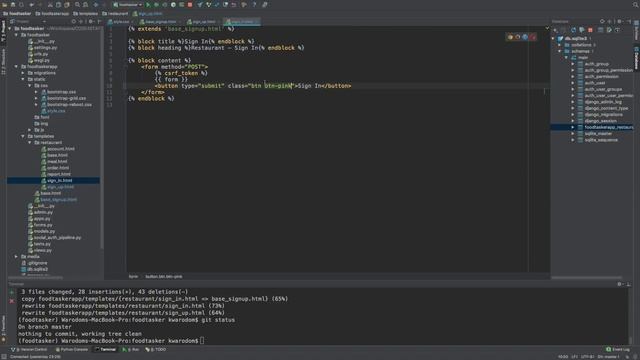Click the Save All toolbar icon
The width and height of the screenshot is (640, 360).
tap(13, 5)
